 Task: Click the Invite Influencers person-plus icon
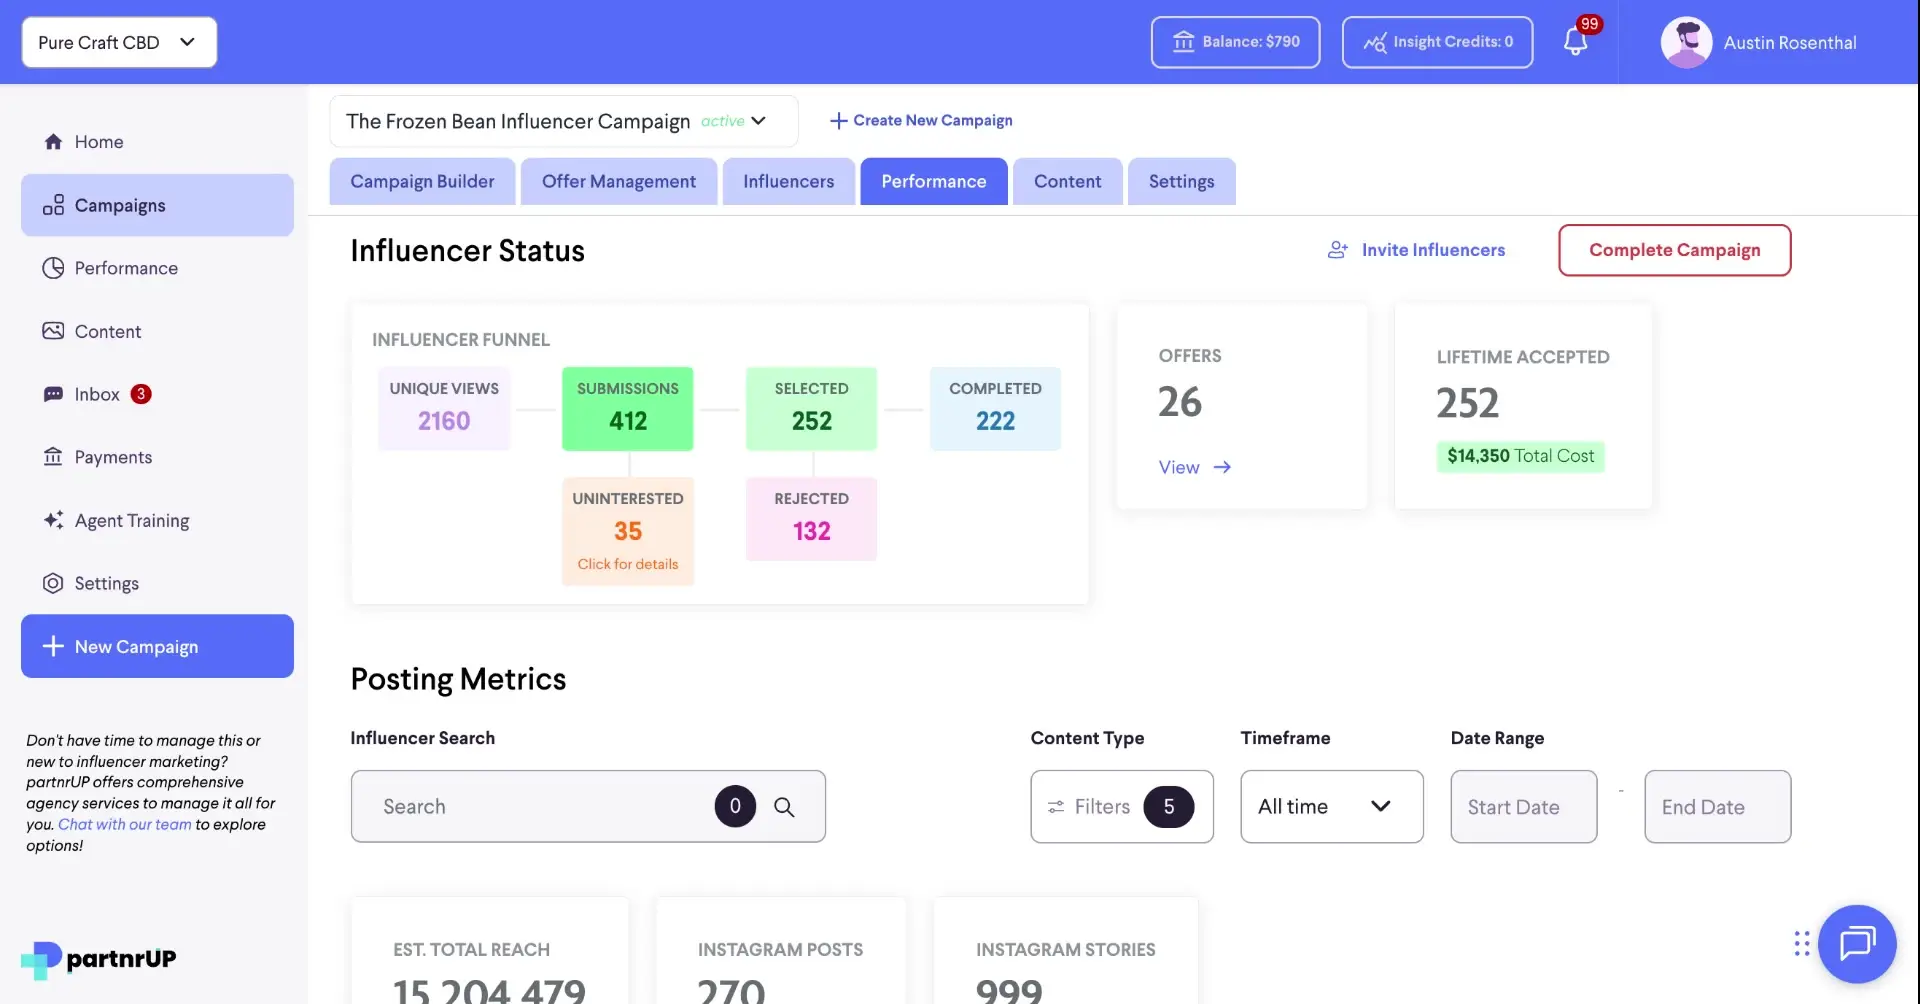click(x=1337, y=250)
